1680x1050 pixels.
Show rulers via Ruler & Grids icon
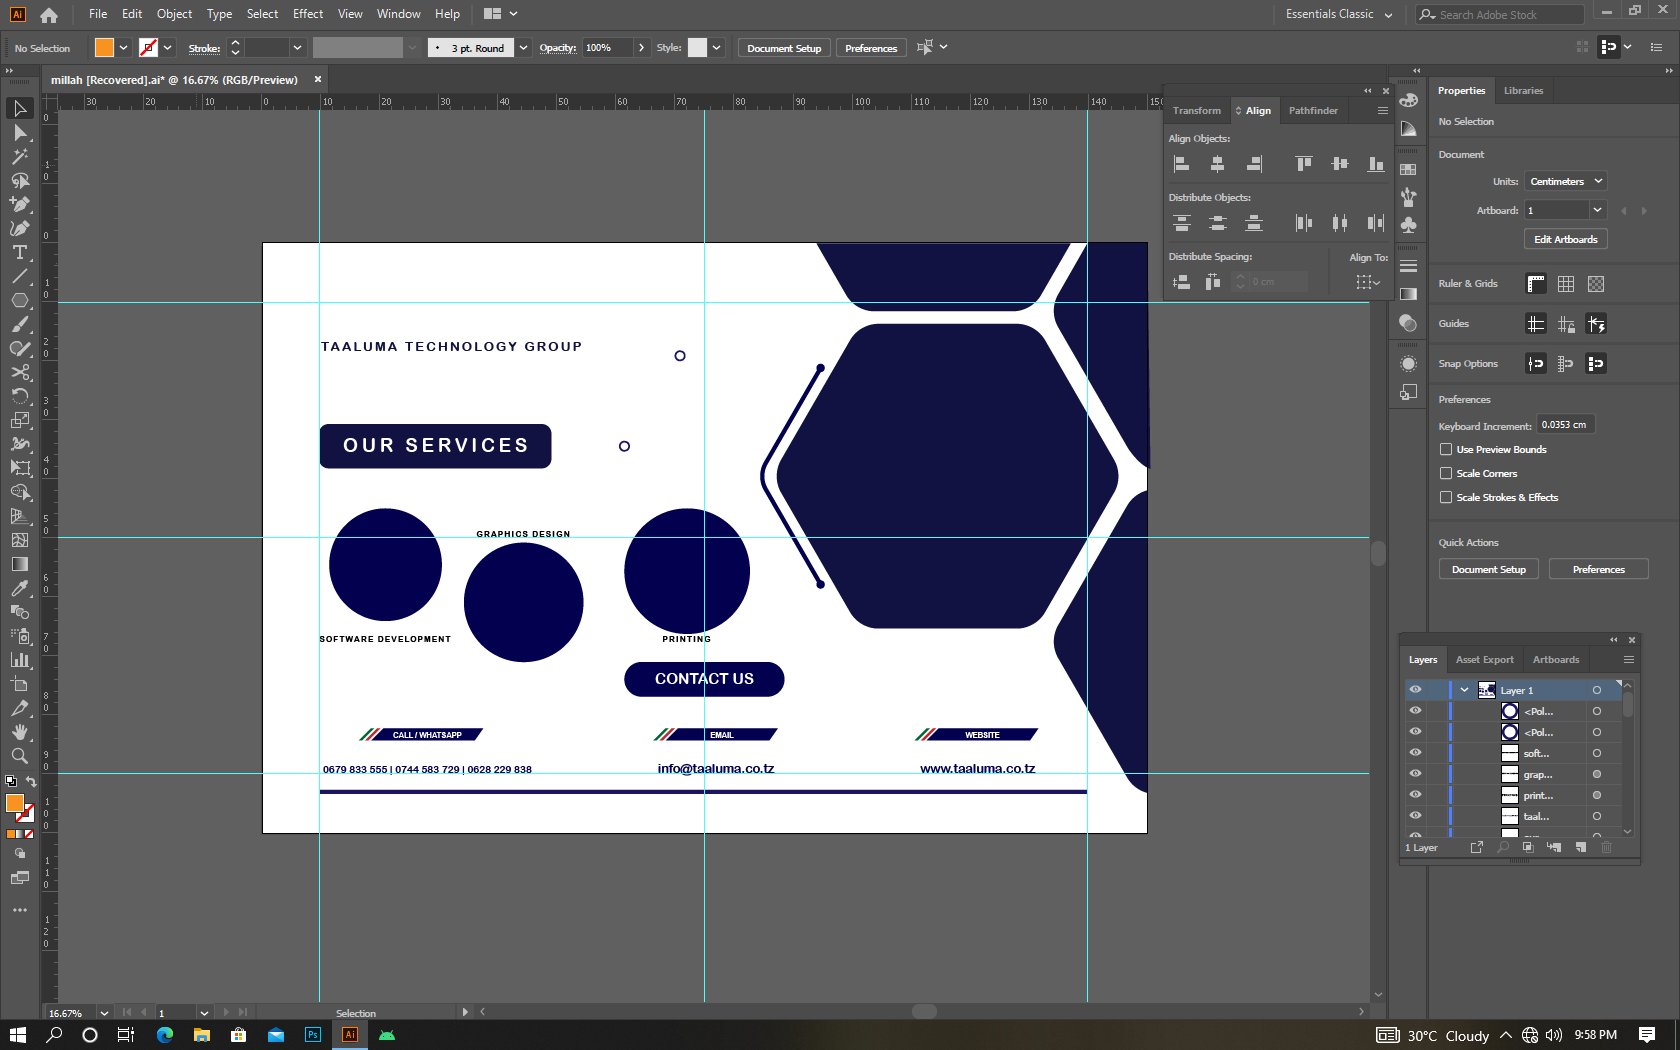point(1536,284)
